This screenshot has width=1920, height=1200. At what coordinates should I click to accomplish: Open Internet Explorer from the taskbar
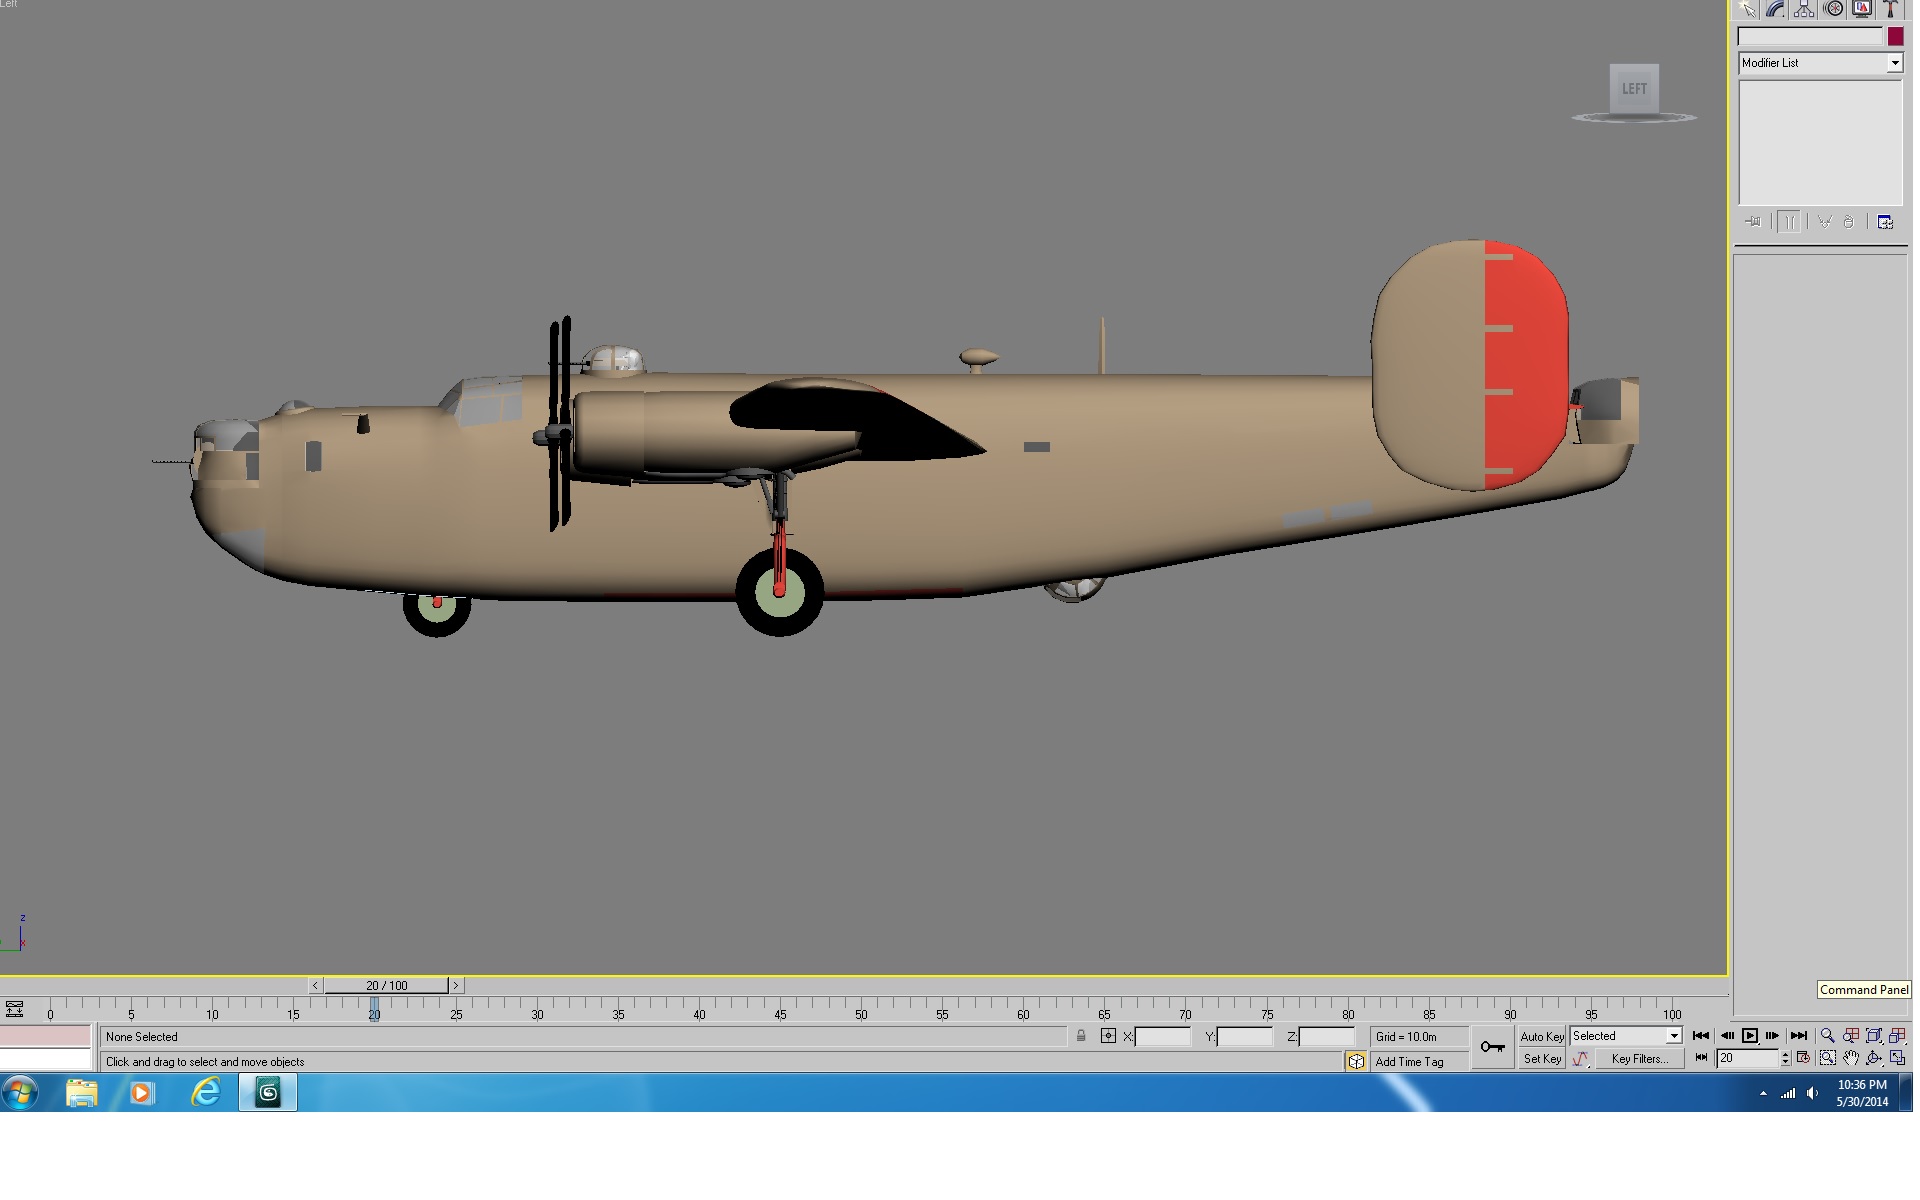pyautogui.click(x=205, y=1092)
